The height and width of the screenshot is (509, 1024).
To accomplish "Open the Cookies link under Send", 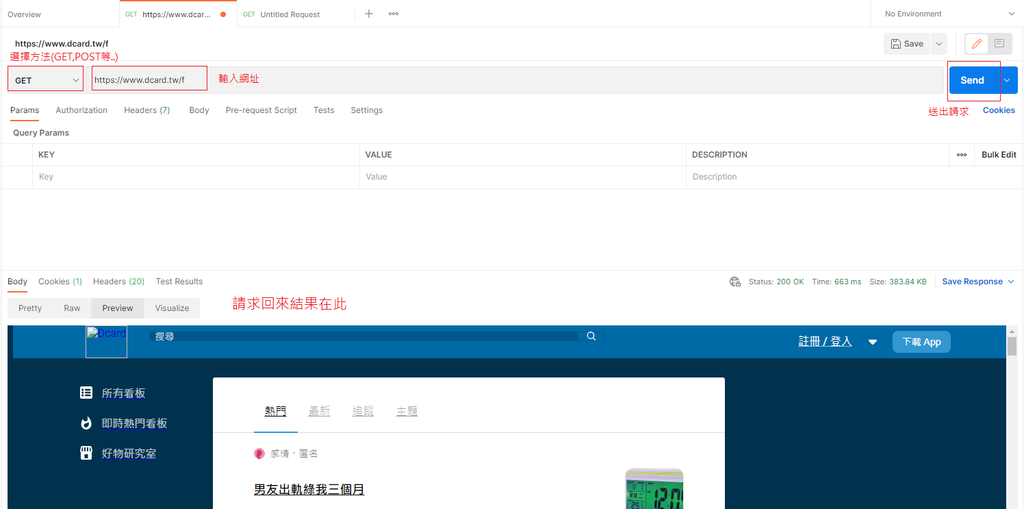I will pyautogui.click(x=999, y=110).
